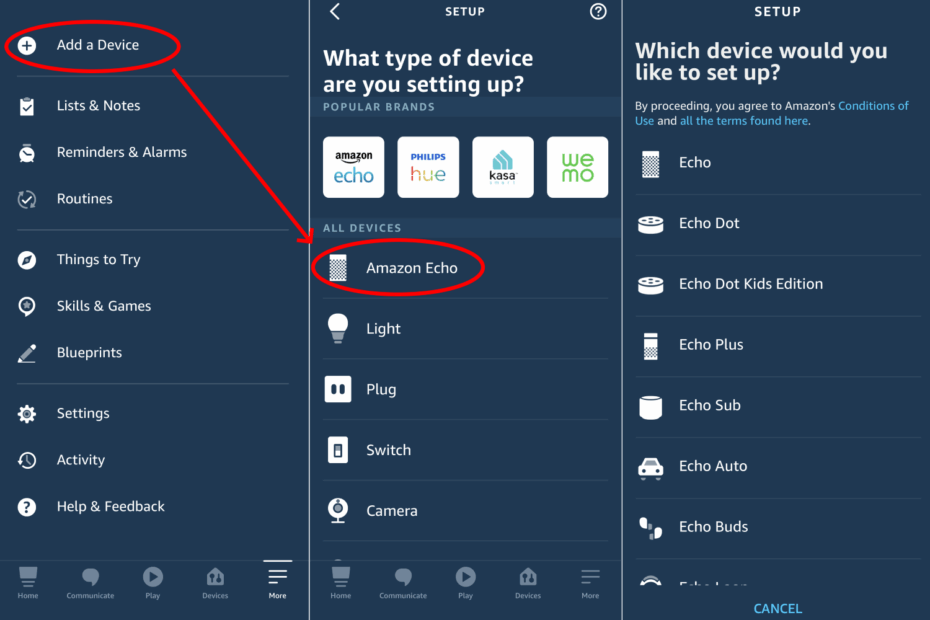Open the More tab in middle screen

(x=590, y=583)
